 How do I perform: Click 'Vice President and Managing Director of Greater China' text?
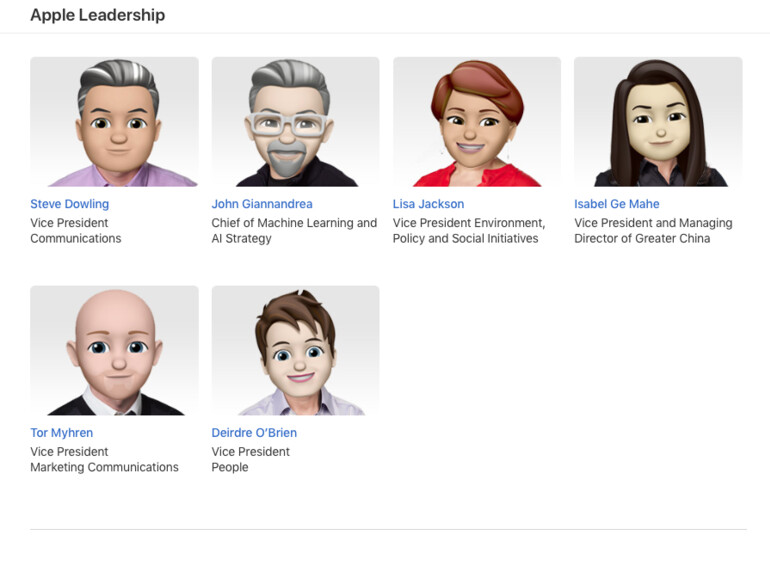pyautogui.click(x=653, y=230)
